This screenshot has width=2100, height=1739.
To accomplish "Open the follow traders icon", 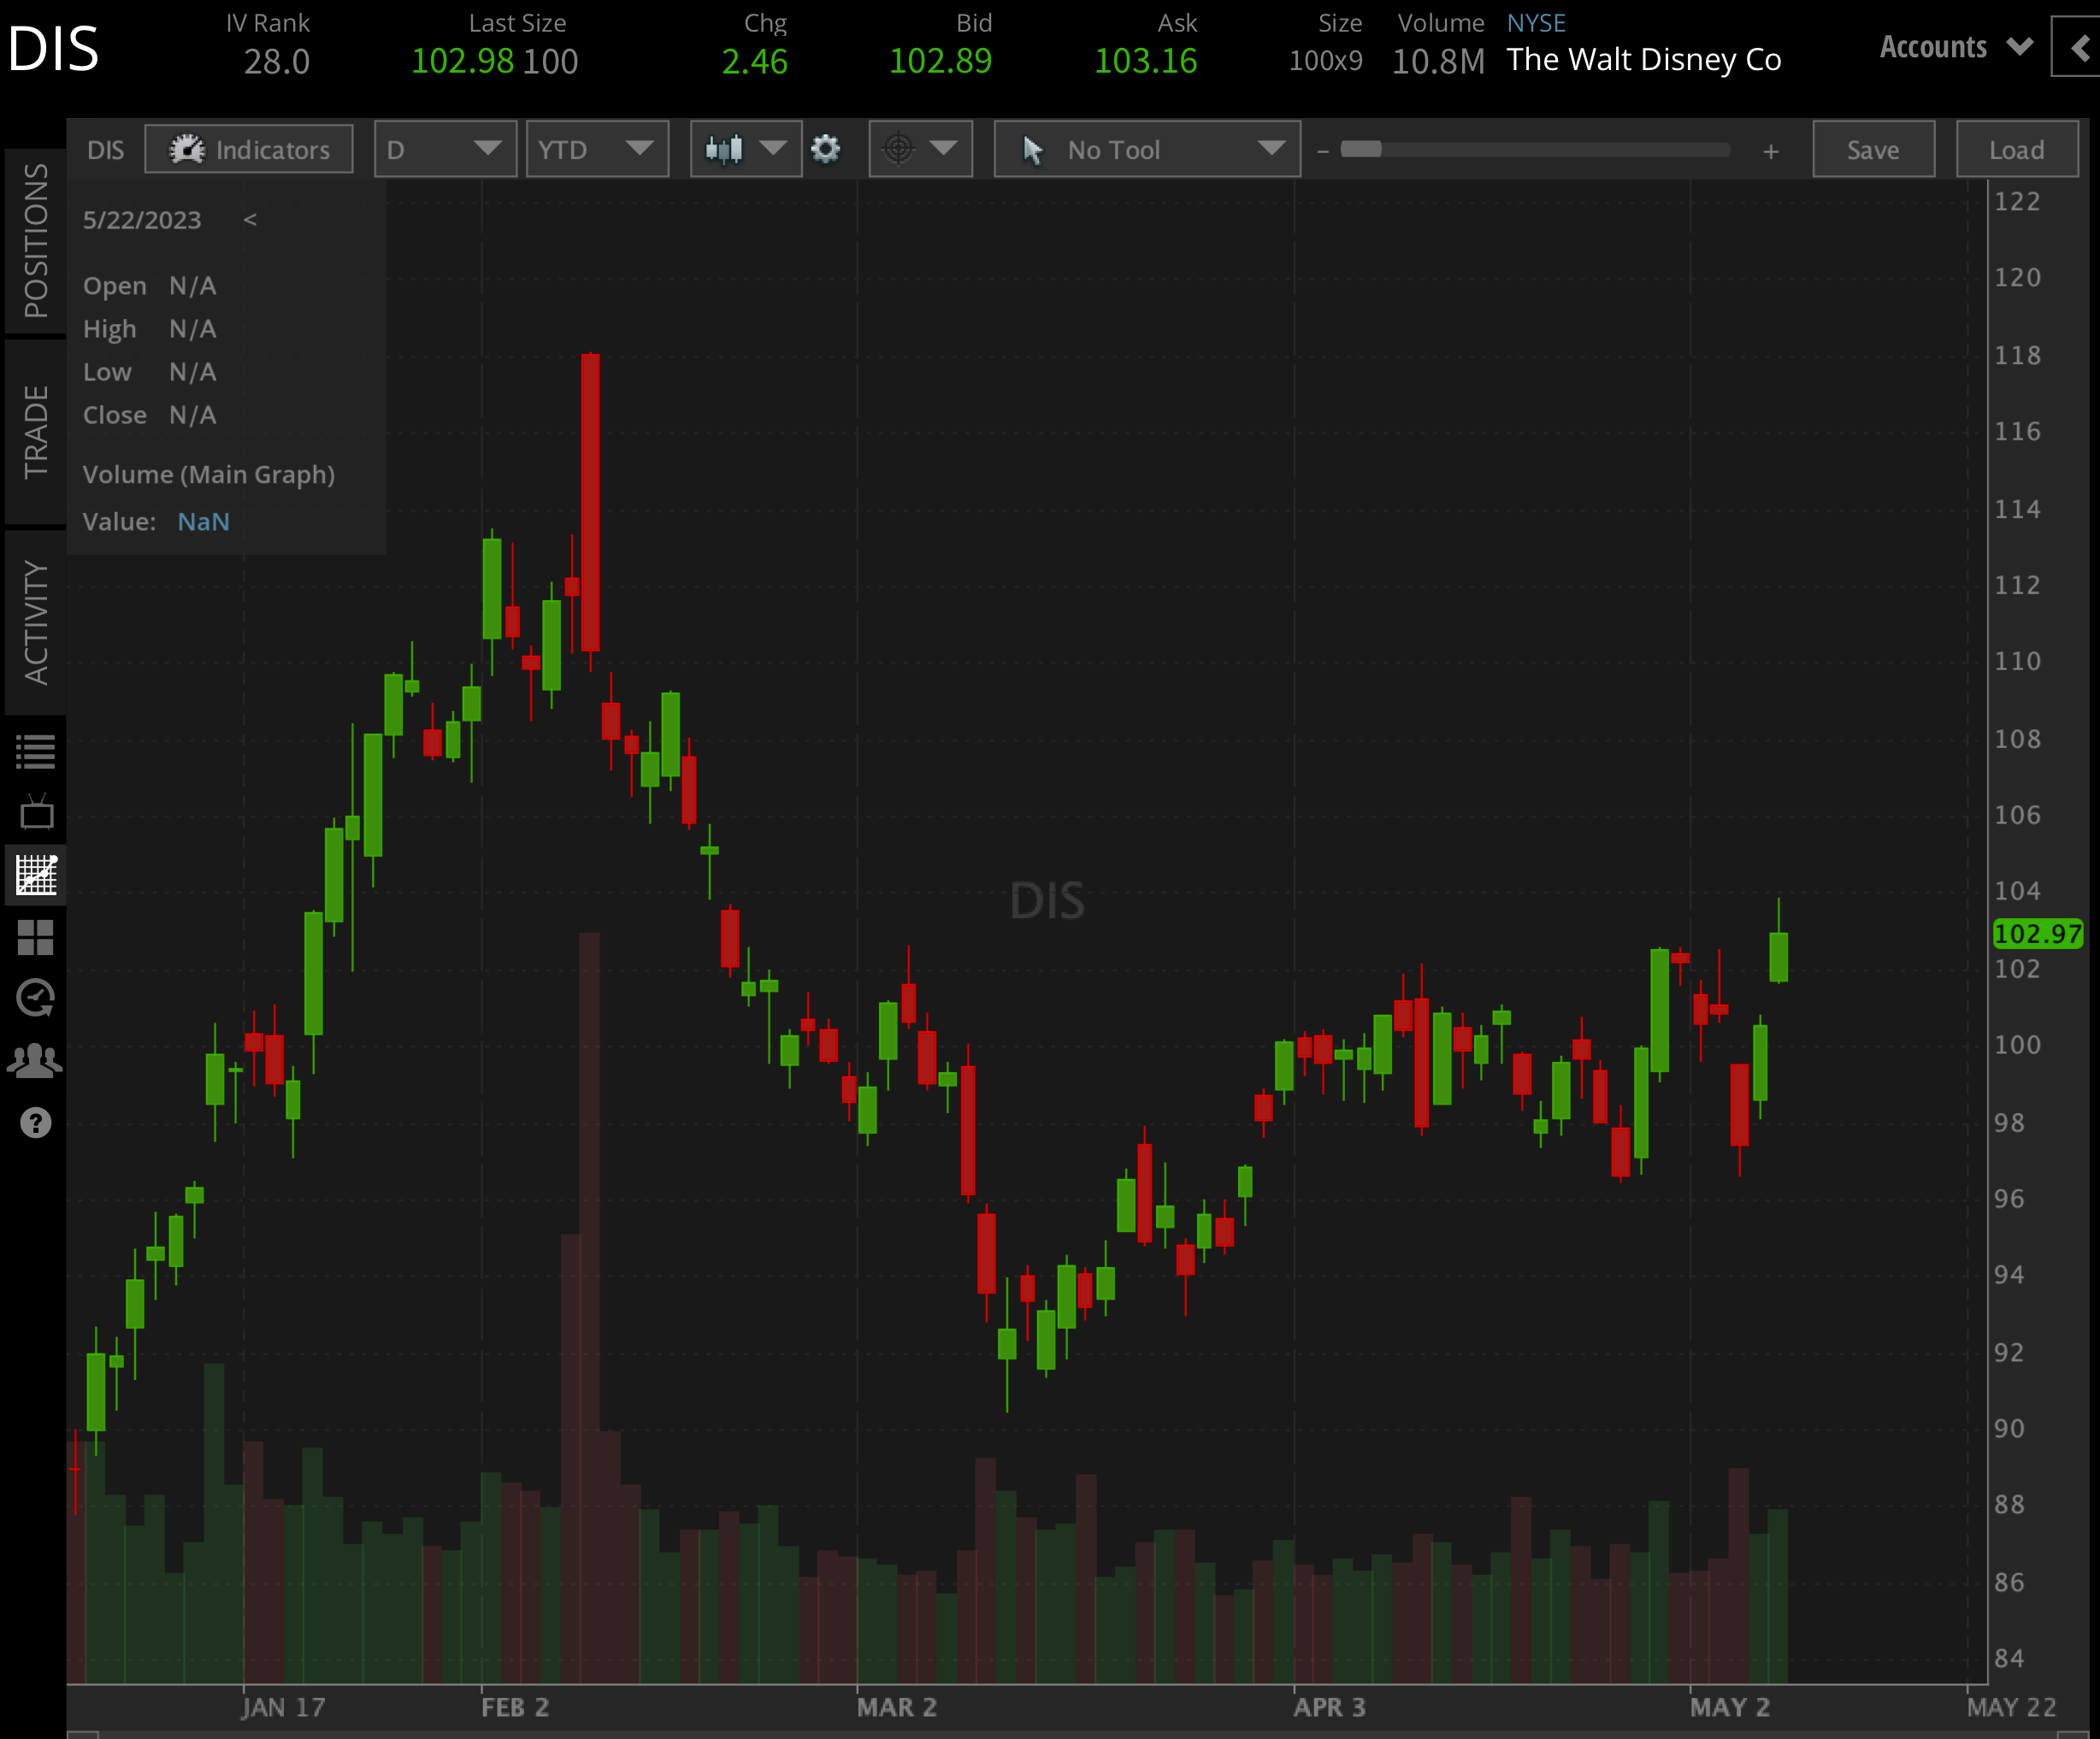I will click(x=36, y=1061).
